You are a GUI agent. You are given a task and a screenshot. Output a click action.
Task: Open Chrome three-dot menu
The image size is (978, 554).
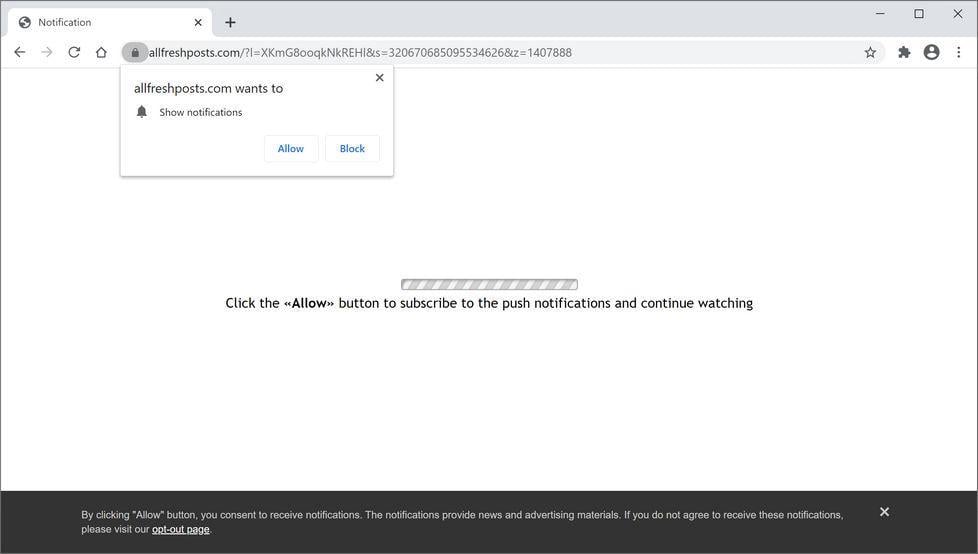point(959,52)
